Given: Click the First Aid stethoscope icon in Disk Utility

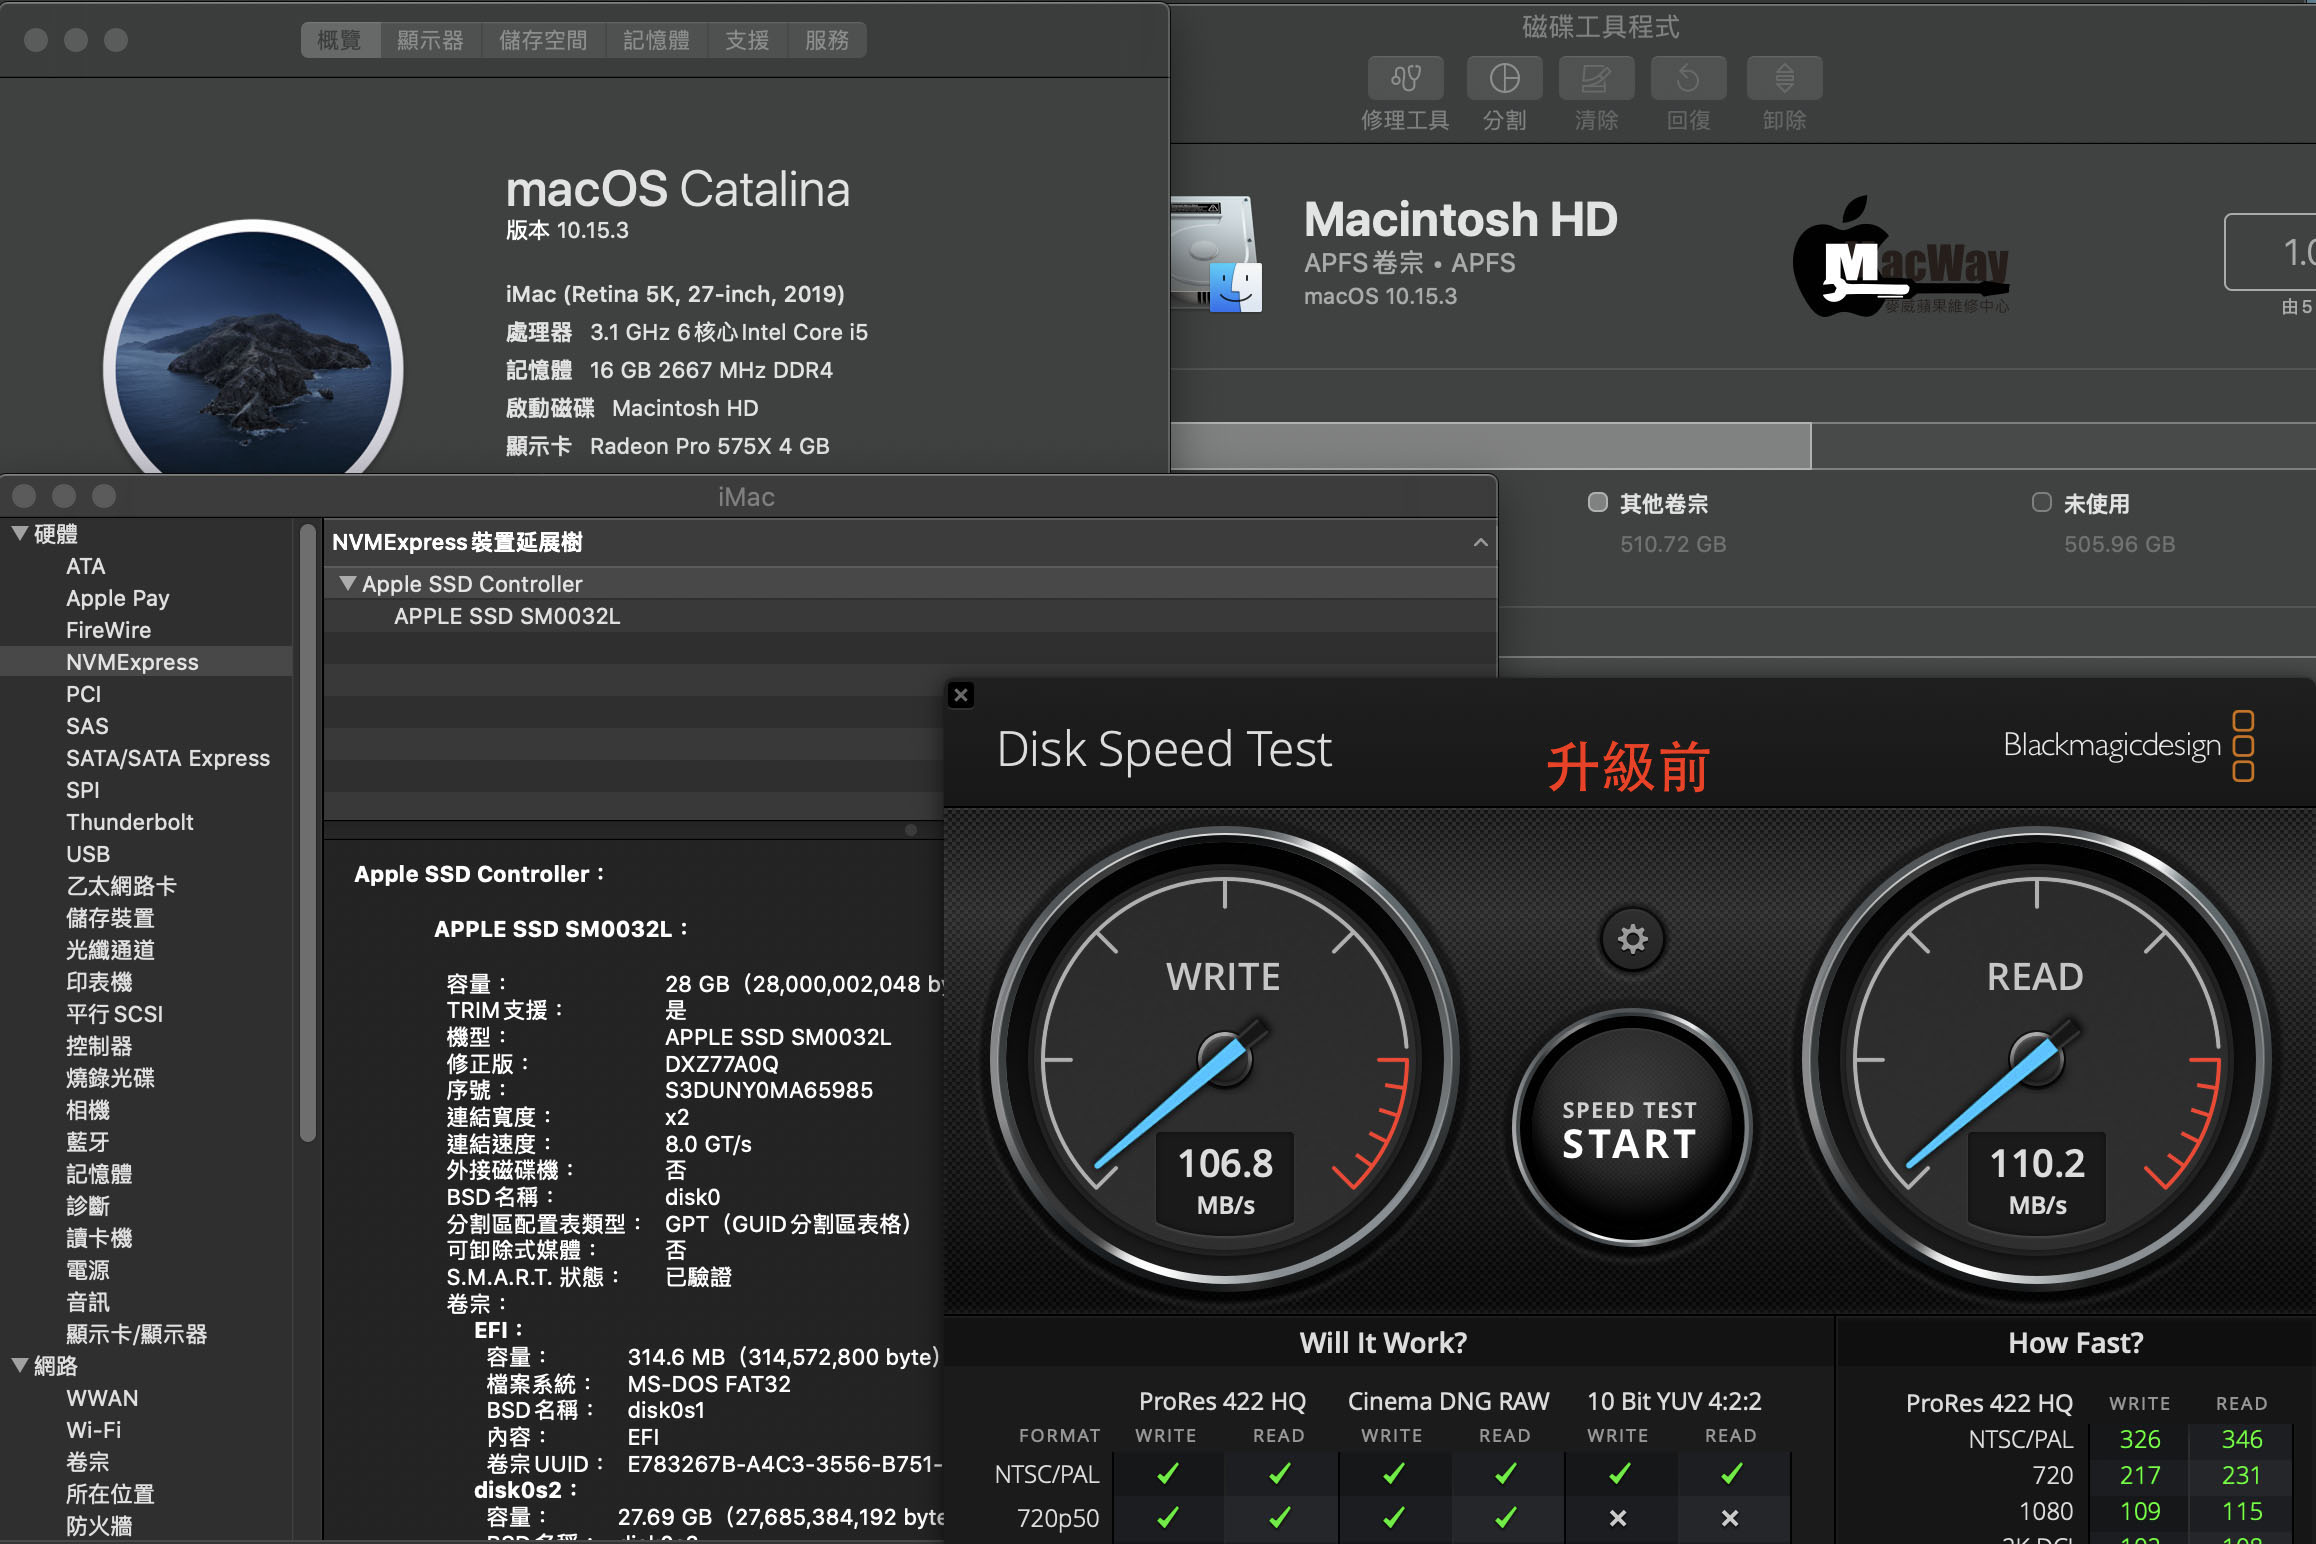Looking at the screenshot, I should [x=1405, y=78].
